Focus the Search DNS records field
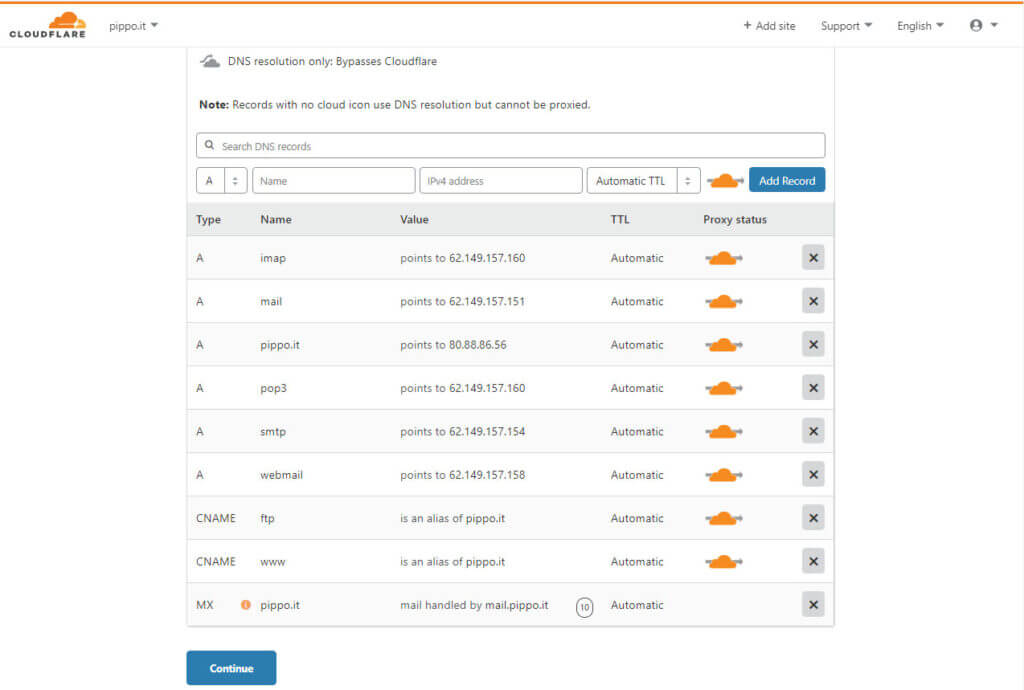This screenshot has height=690, width=1024. [511, 146]
